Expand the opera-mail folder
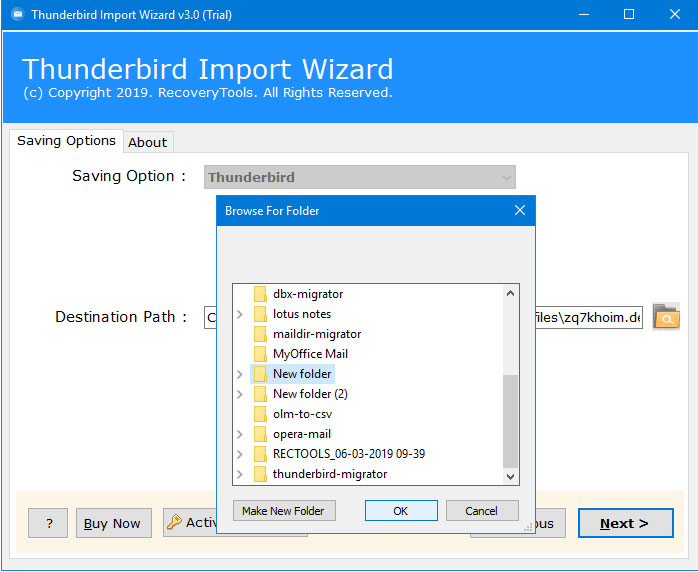This screenshot has height=572, width=698. (x=240, y=434)
